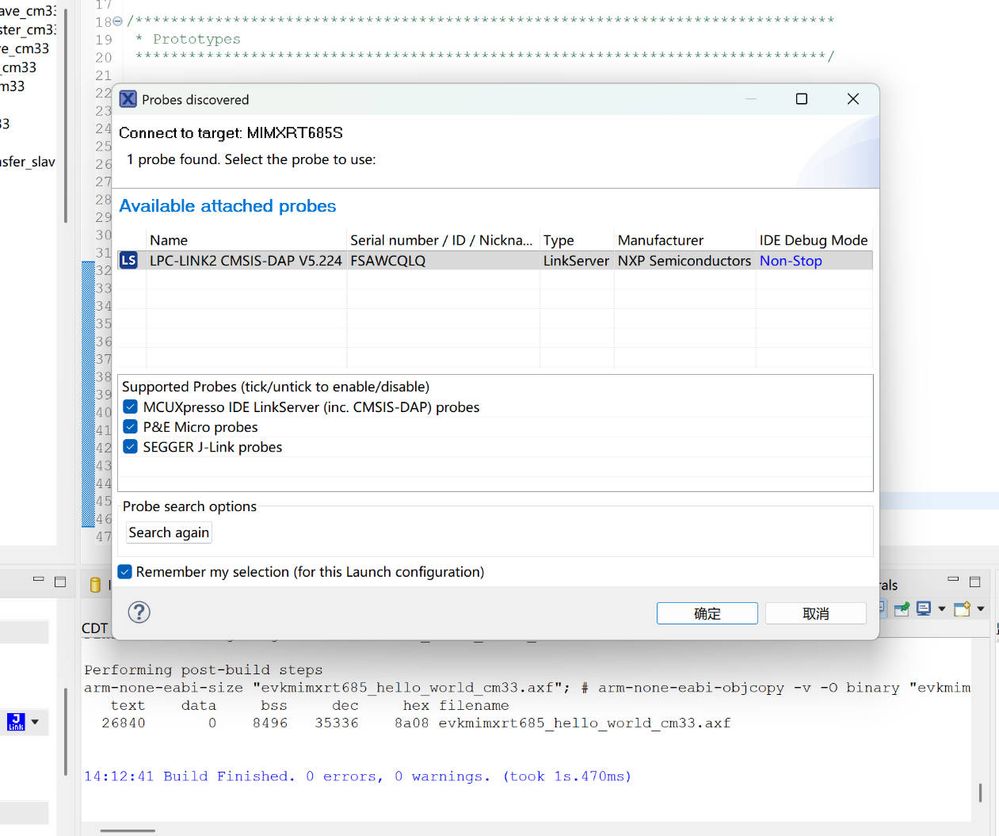Switch to the CDT console tab
Viewport: 999px width, 836px height.
click(x=93, y=627)
